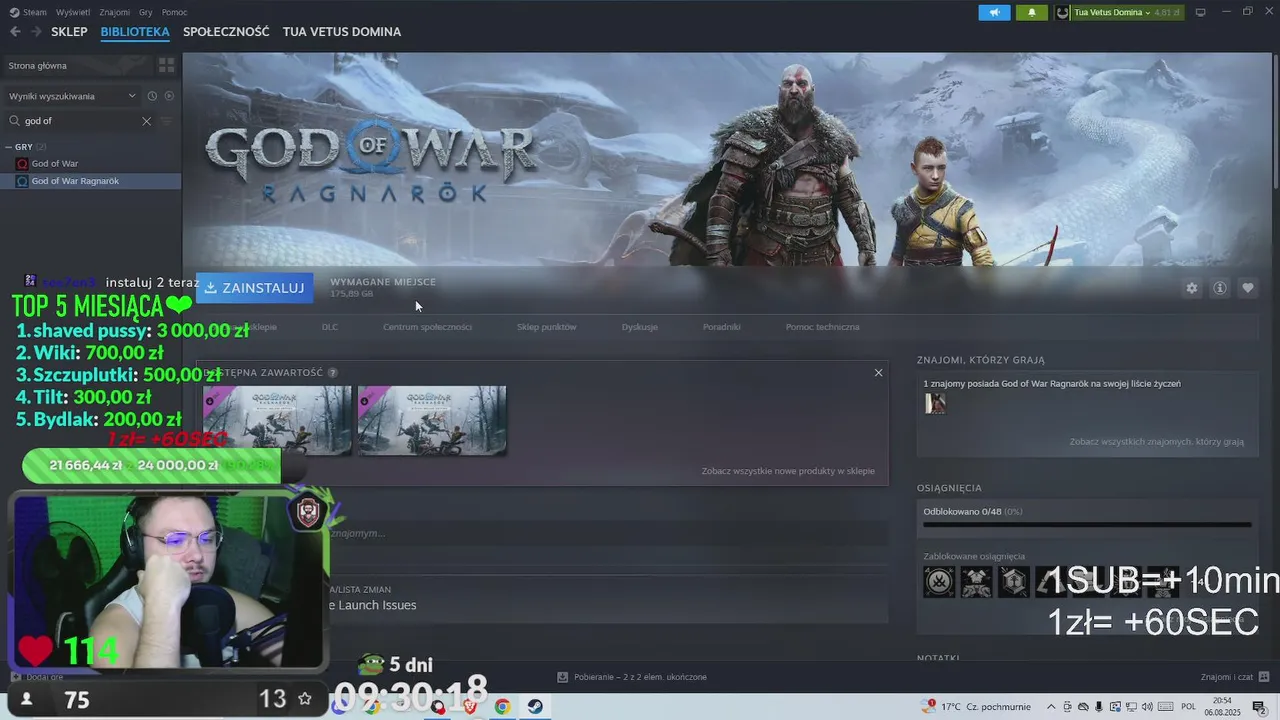Open the wishlisting friend's avatar
The width and height of the screenshot is (1280, 720).
[935, 403]
